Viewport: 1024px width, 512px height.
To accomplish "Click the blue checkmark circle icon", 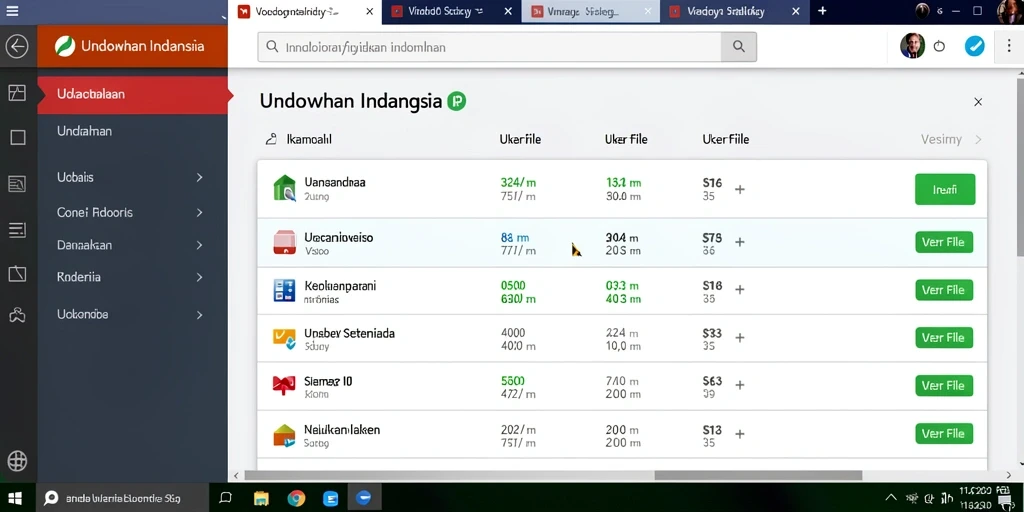I will point(974,46).
